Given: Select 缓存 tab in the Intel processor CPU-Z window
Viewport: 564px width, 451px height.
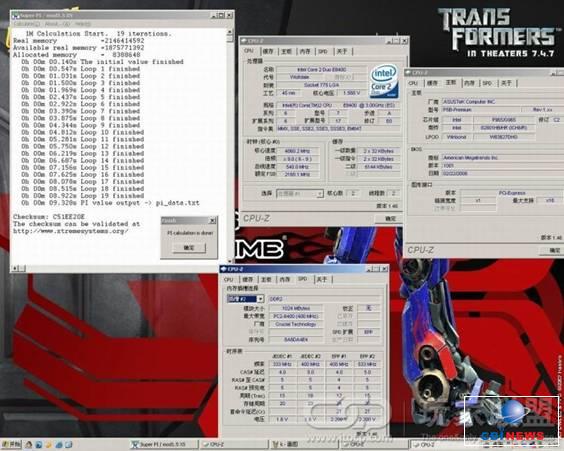Looking at the screenshot, I should (x=268, y=51).
